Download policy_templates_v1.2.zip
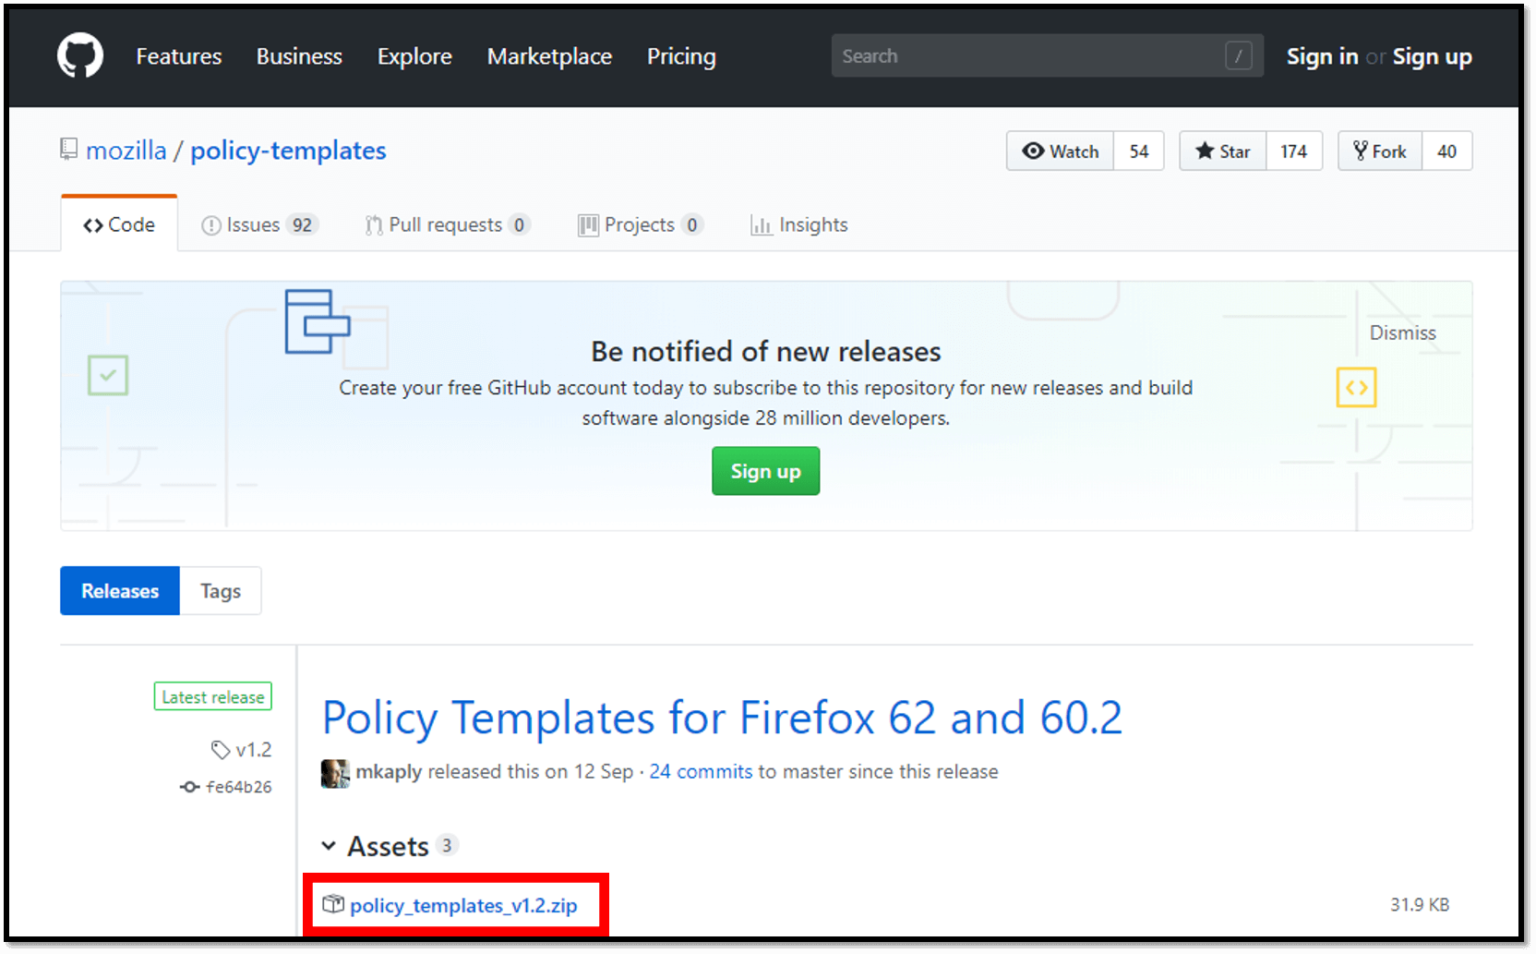 click(463, 905)
